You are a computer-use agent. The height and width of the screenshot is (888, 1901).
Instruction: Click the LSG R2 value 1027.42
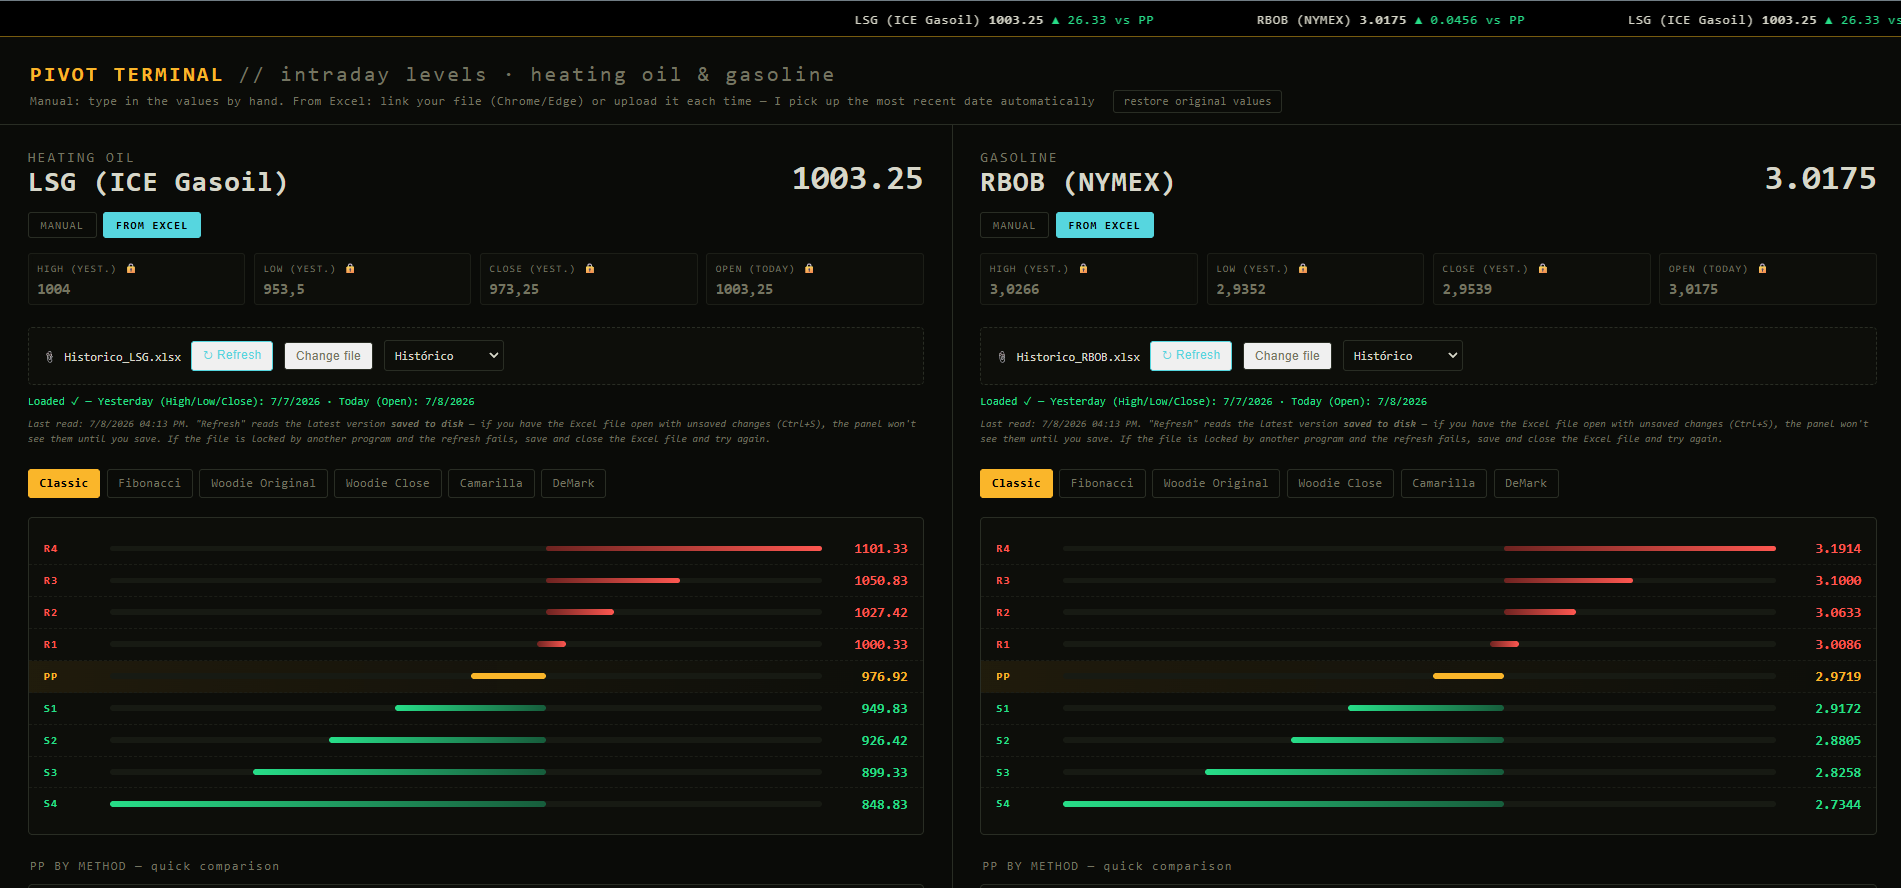(x=881, y=613)
